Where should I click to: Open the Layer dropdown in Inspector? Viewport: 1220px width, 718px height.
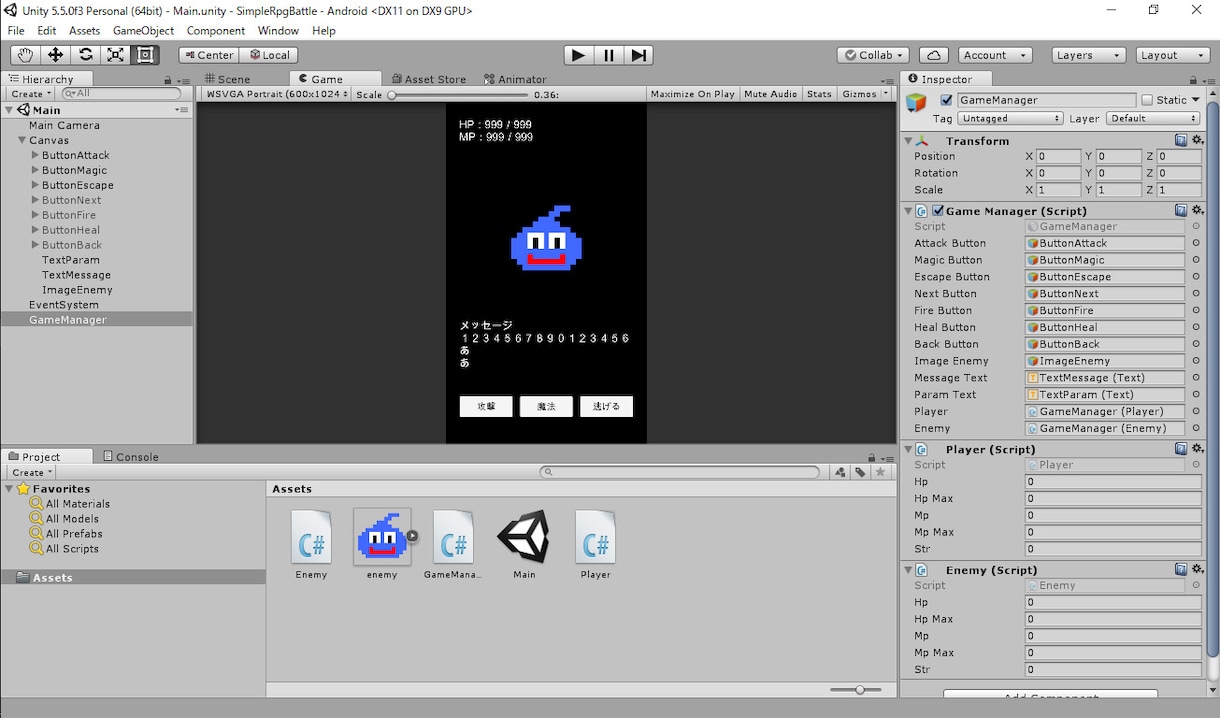point(1153,118)
